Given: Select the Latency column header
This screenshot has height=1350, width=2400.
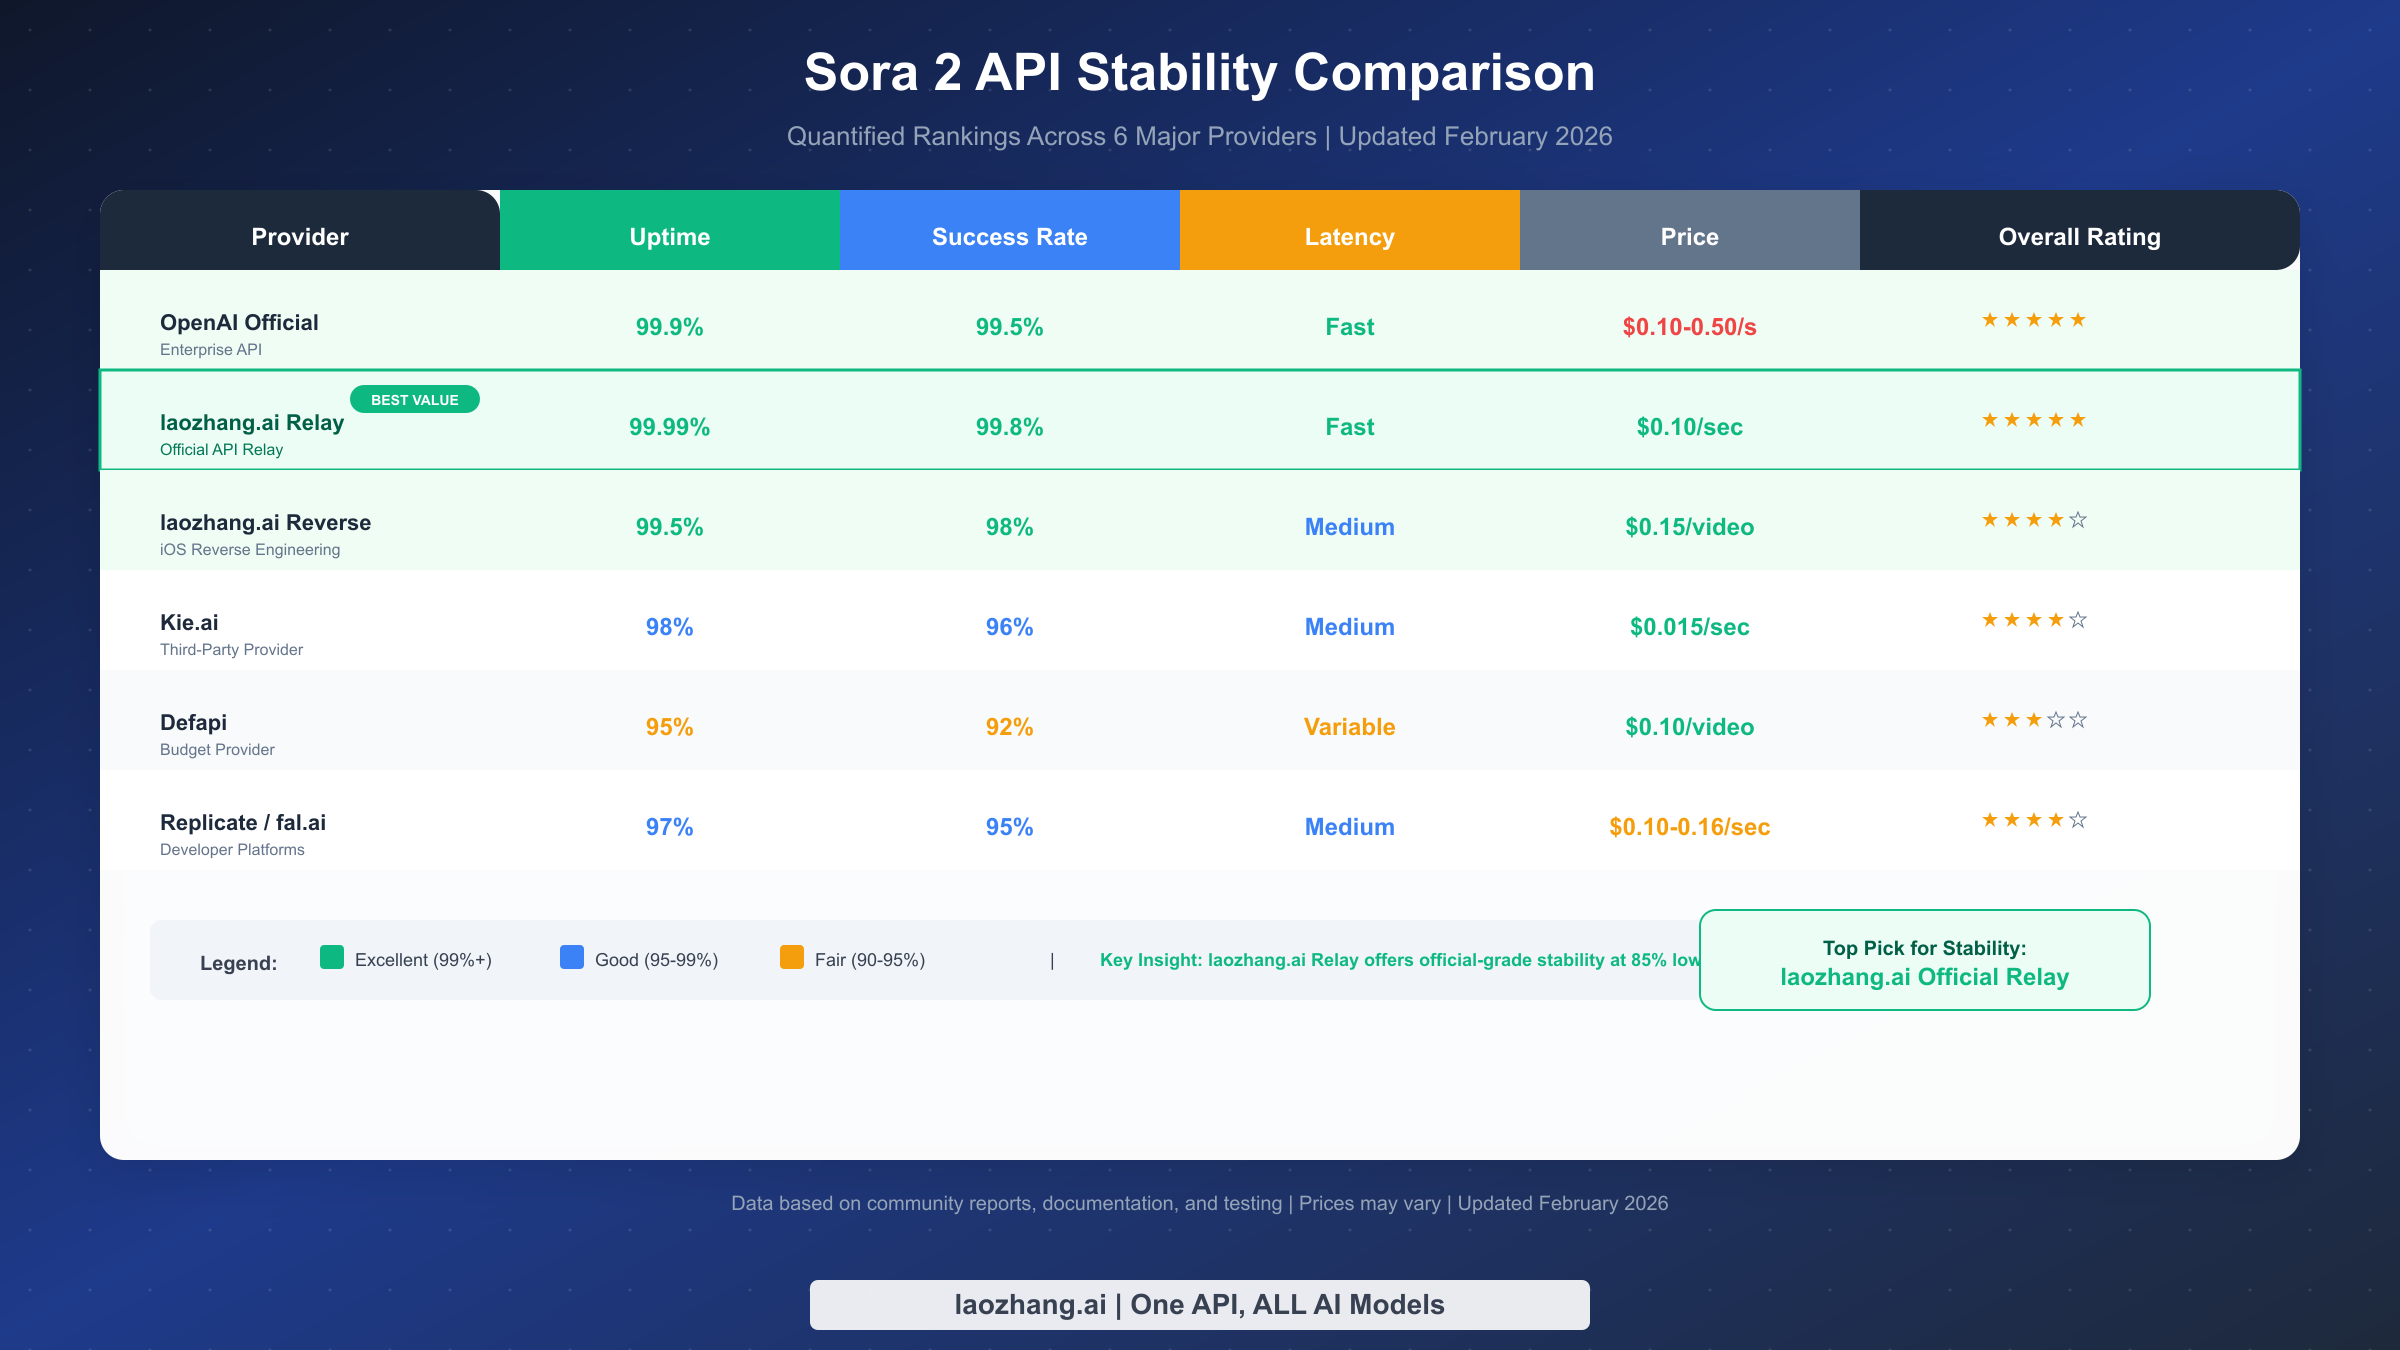Looking at the screenshot, I should pos(1350,236).
